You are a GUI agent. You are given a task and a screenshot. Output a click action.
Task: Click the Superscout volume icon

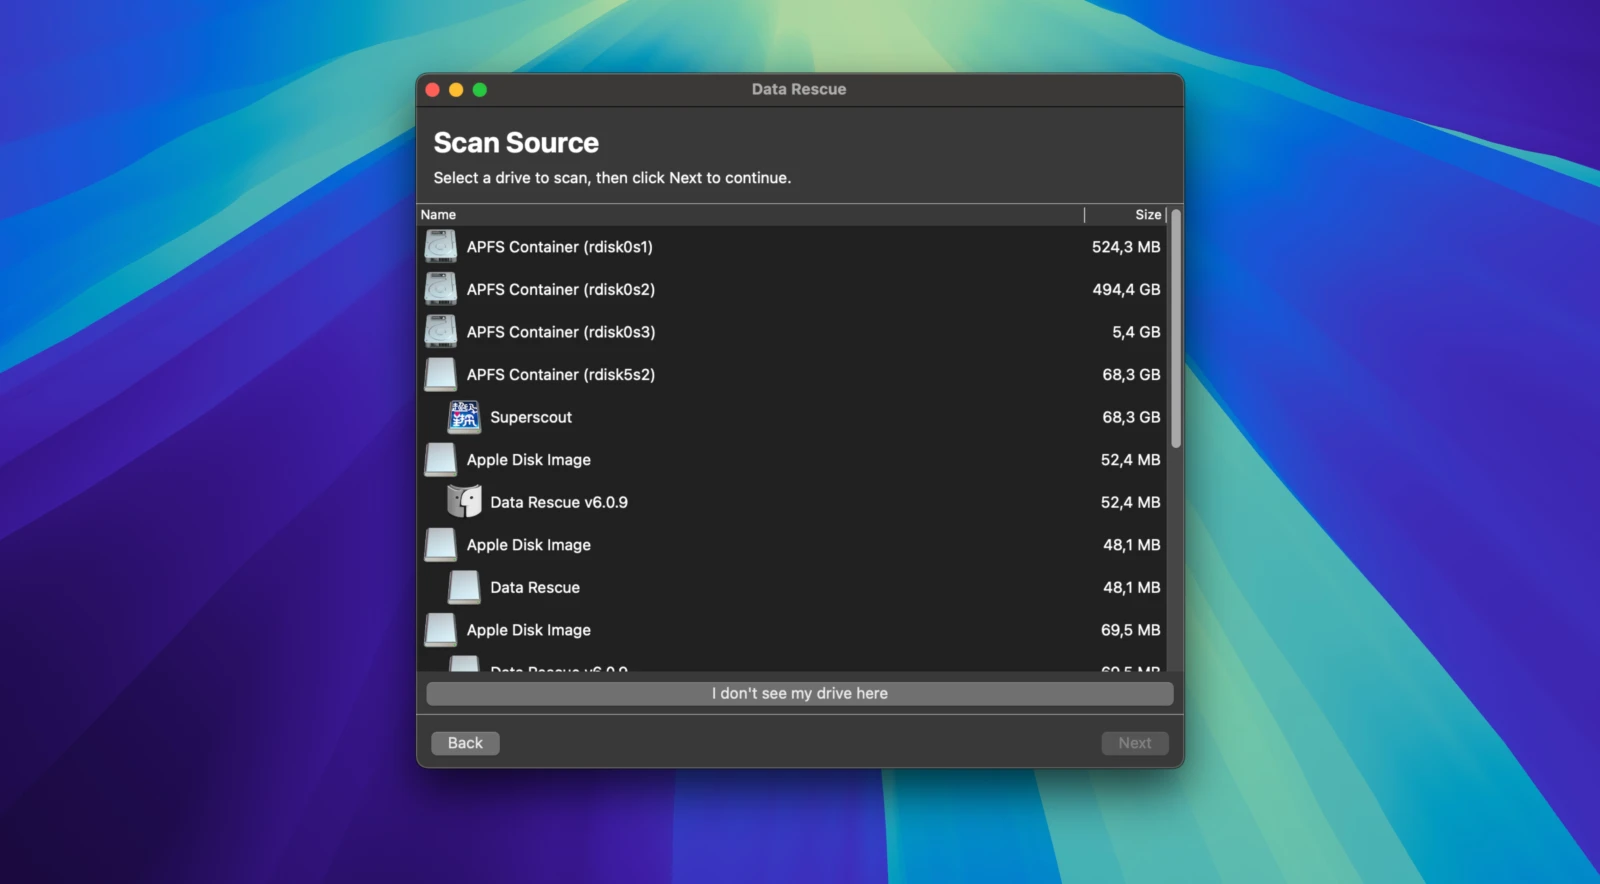pos(464,417)
